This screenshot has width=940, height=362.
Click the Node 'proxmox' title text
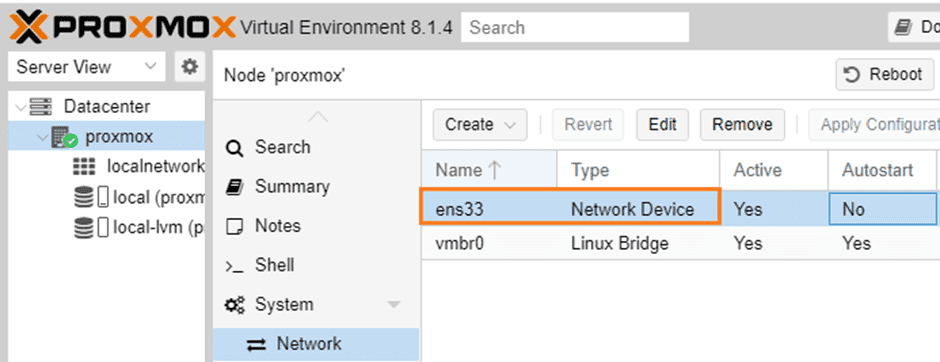285,76
